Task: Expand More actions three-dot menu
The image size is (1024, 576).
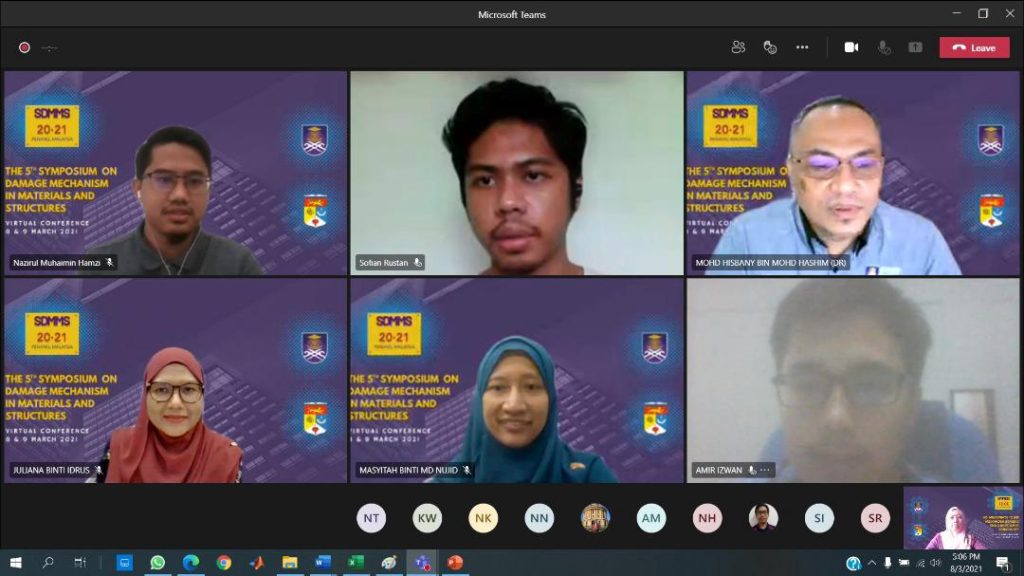Action: 802,47
